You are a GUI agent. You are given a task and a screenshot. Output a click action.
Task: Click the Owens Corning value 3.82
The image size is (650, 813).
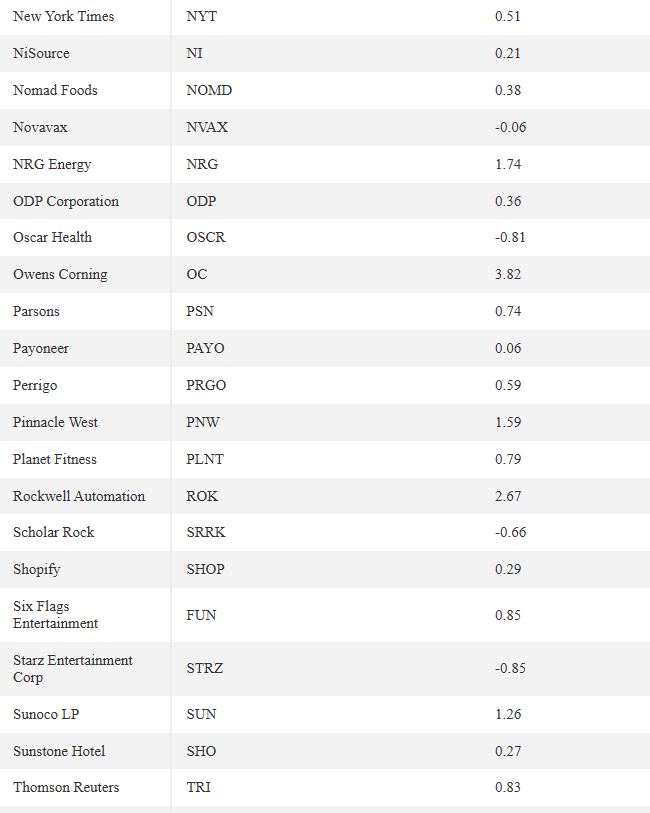click(507, 274)
